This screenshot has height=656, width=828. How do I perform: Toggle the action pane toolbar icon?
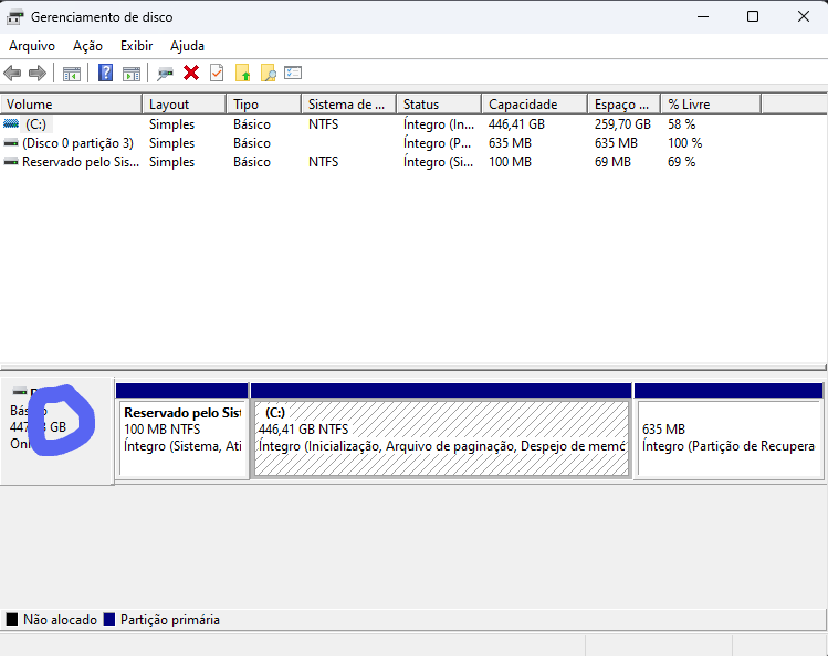point(131,73)
